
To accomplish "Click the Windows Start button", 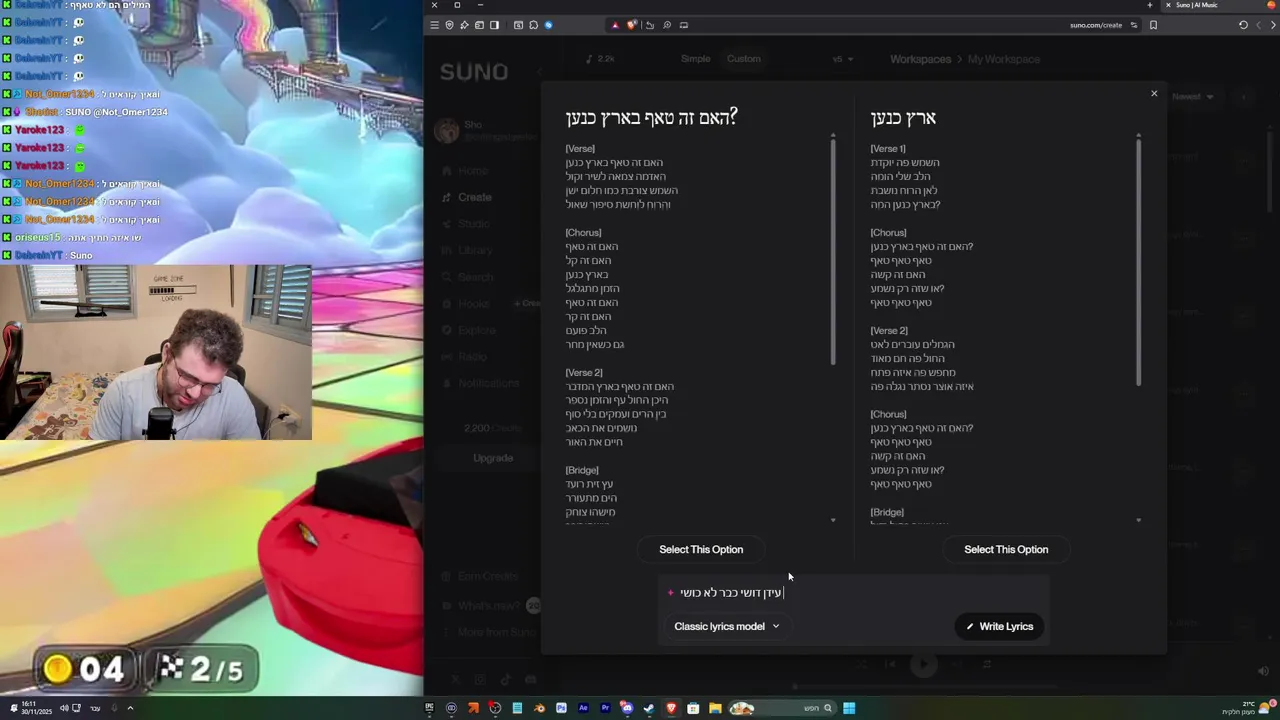I will coord(849,708).
